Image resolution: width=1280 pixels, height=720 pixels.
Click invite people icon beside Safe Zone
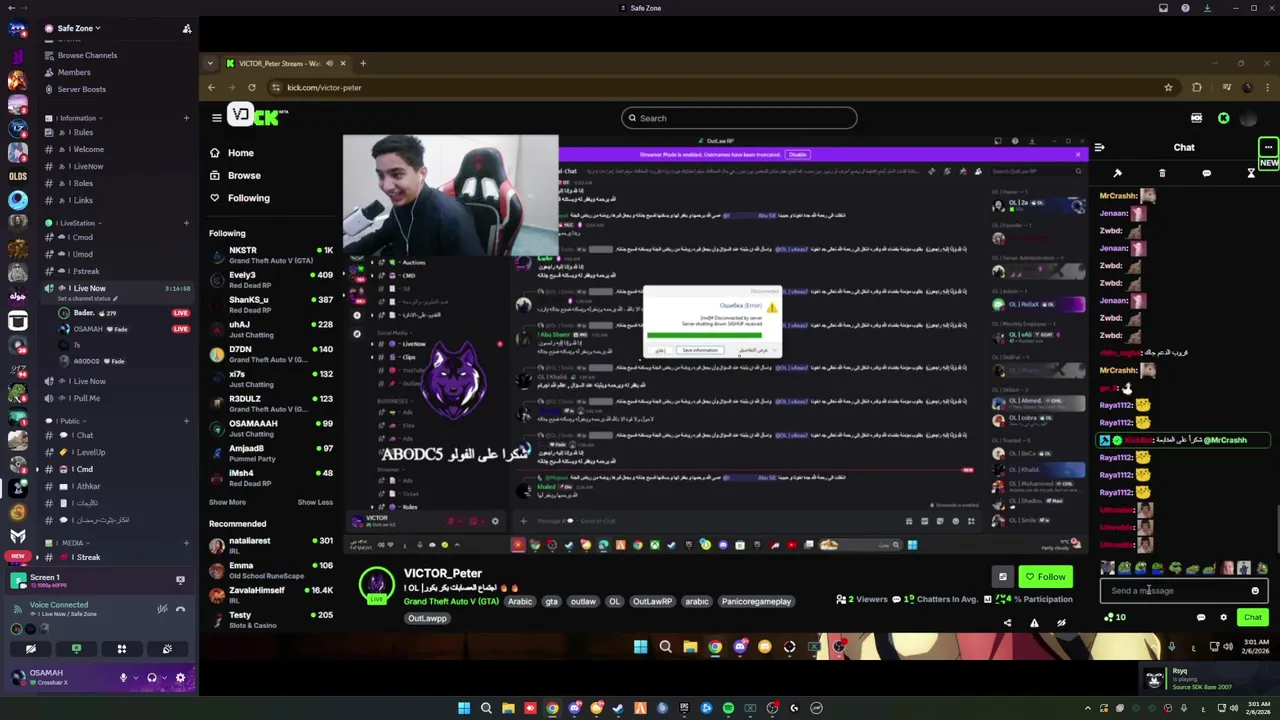click(187, 29)
